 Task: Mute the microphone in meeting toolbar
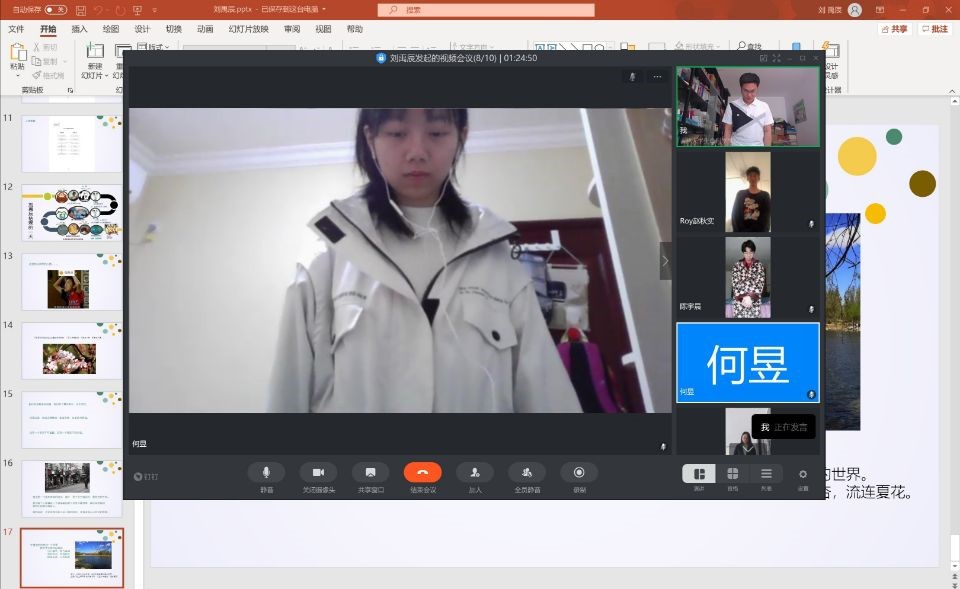(266, 472)
